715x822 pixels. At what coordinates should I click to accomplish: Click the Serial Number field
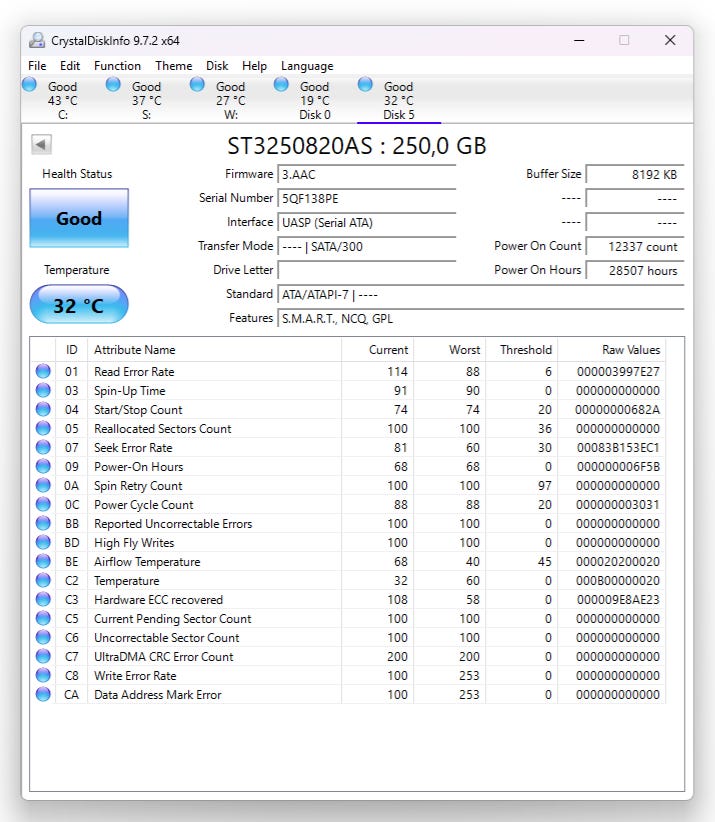(x=366, y=199)
